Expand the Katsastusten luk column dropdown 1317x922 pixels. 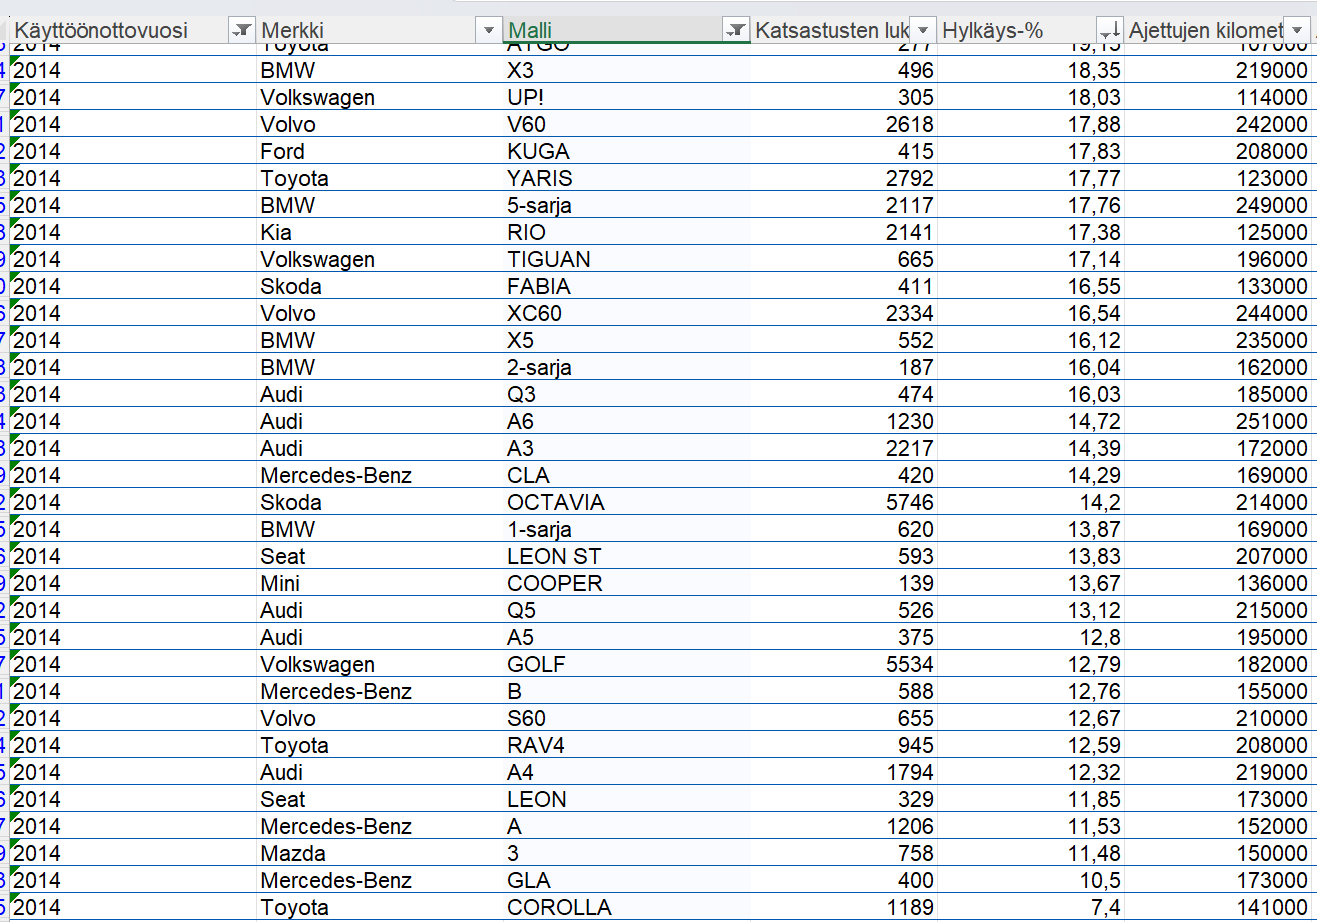(x=922, y=30)
